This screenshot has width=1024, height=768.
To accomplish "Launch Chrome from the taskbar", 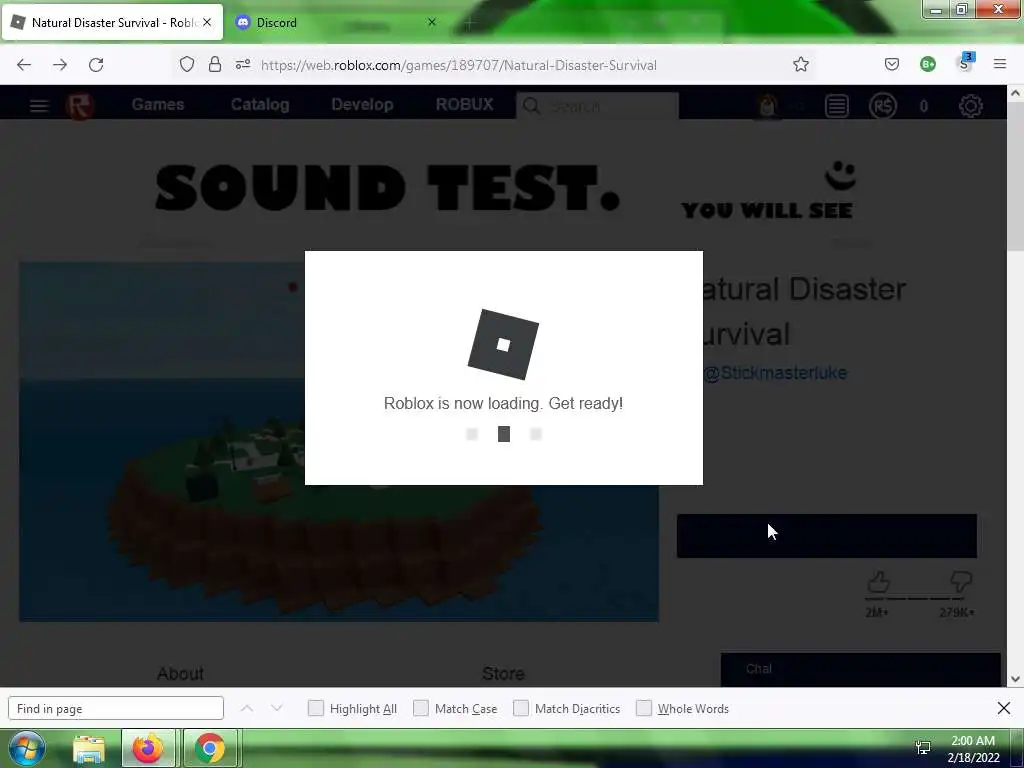I will [x=210, y=748].
